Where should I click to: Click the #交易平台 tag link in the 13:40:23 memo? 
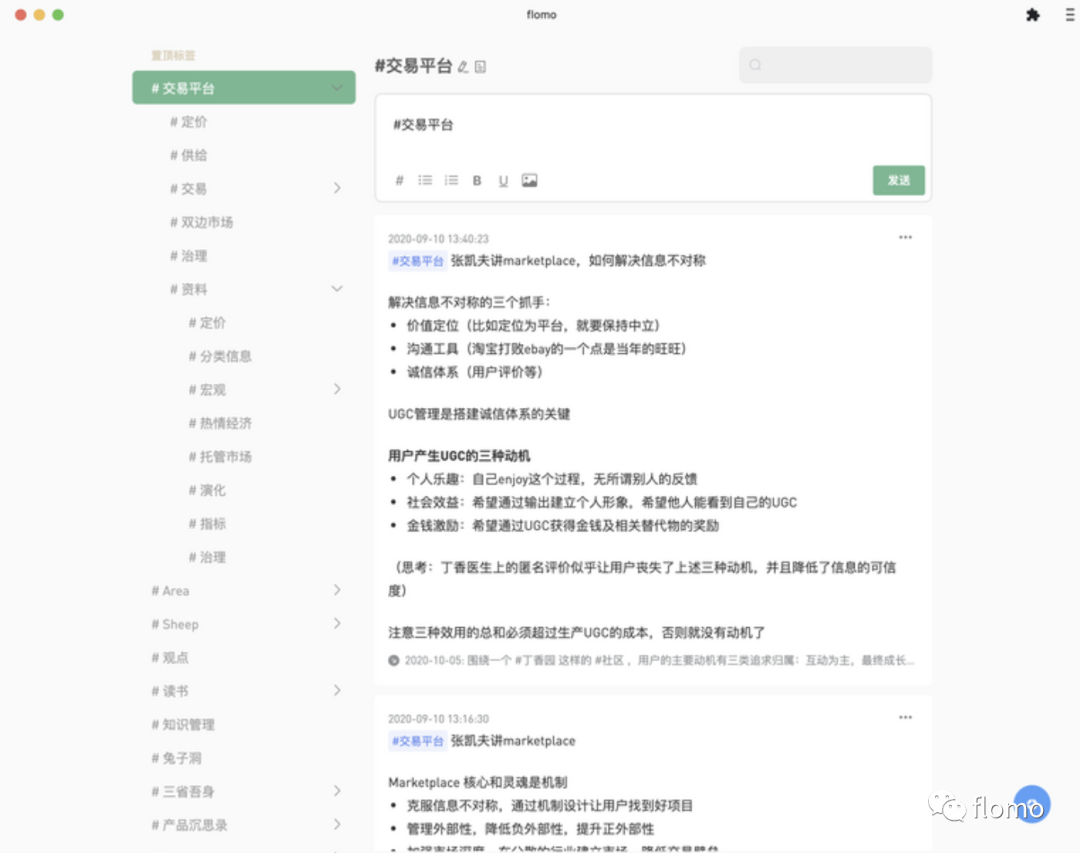tap(417, 260)
